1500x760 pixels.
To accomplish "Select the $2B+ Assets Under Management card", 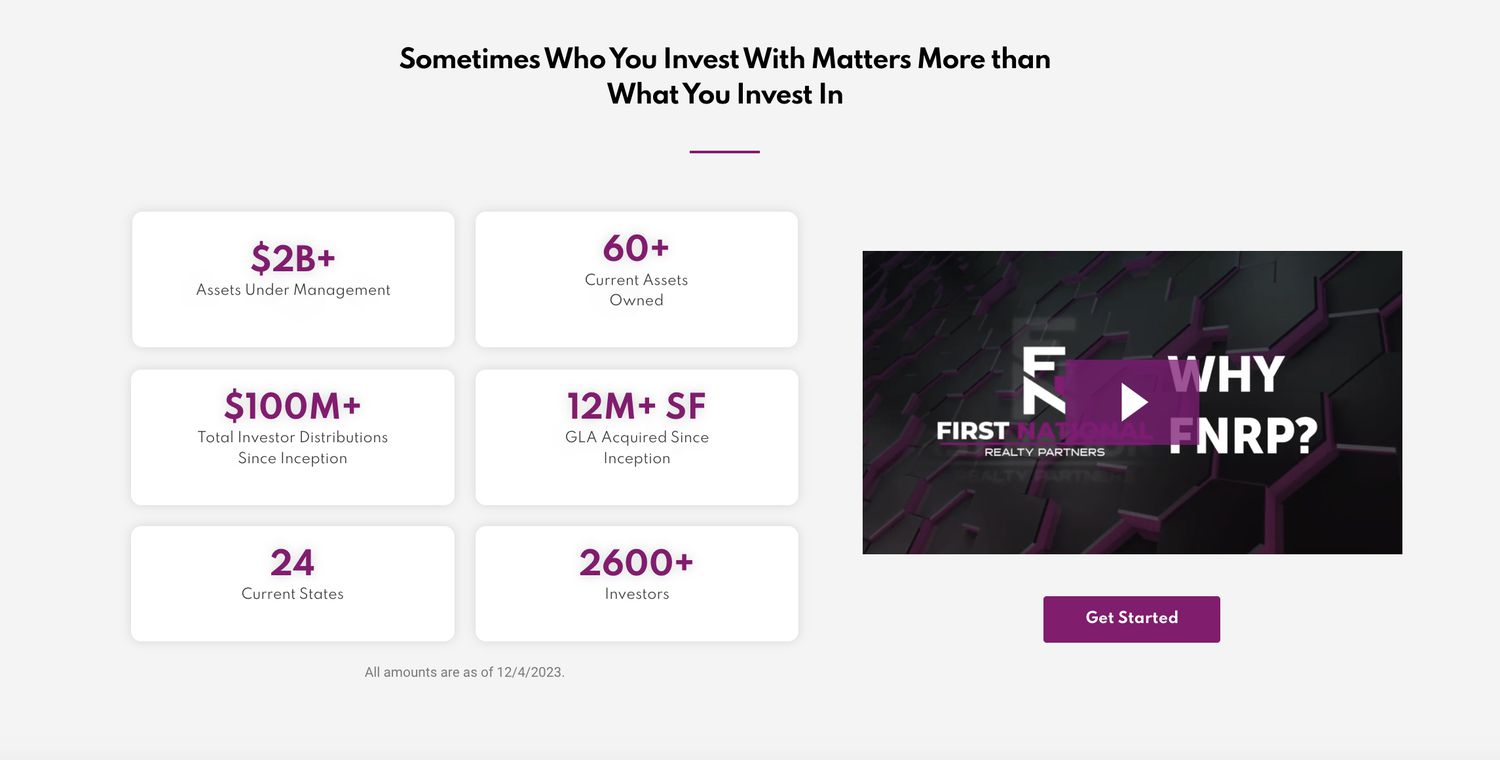I will coord(293,279).
